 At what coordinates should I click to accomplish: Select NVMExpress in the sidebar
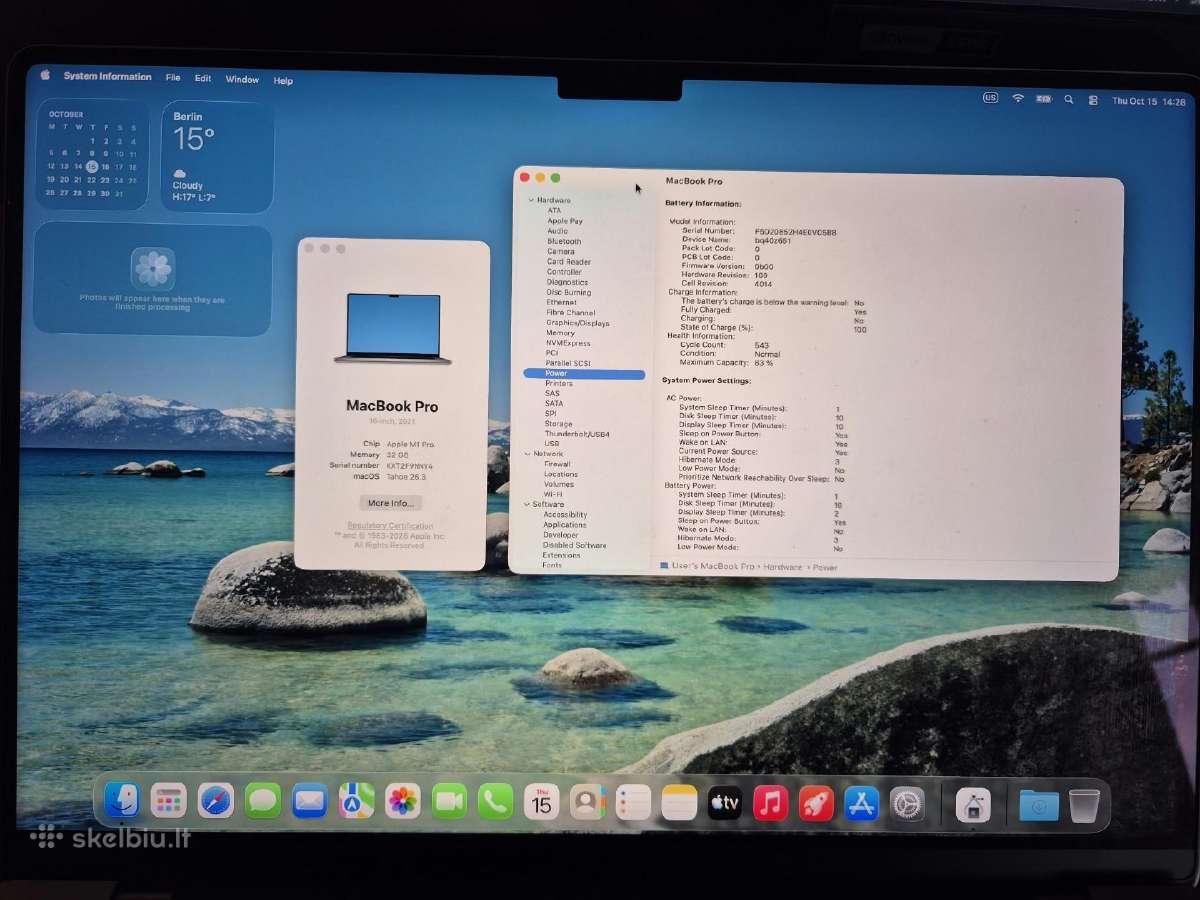(x=568, y=343)
